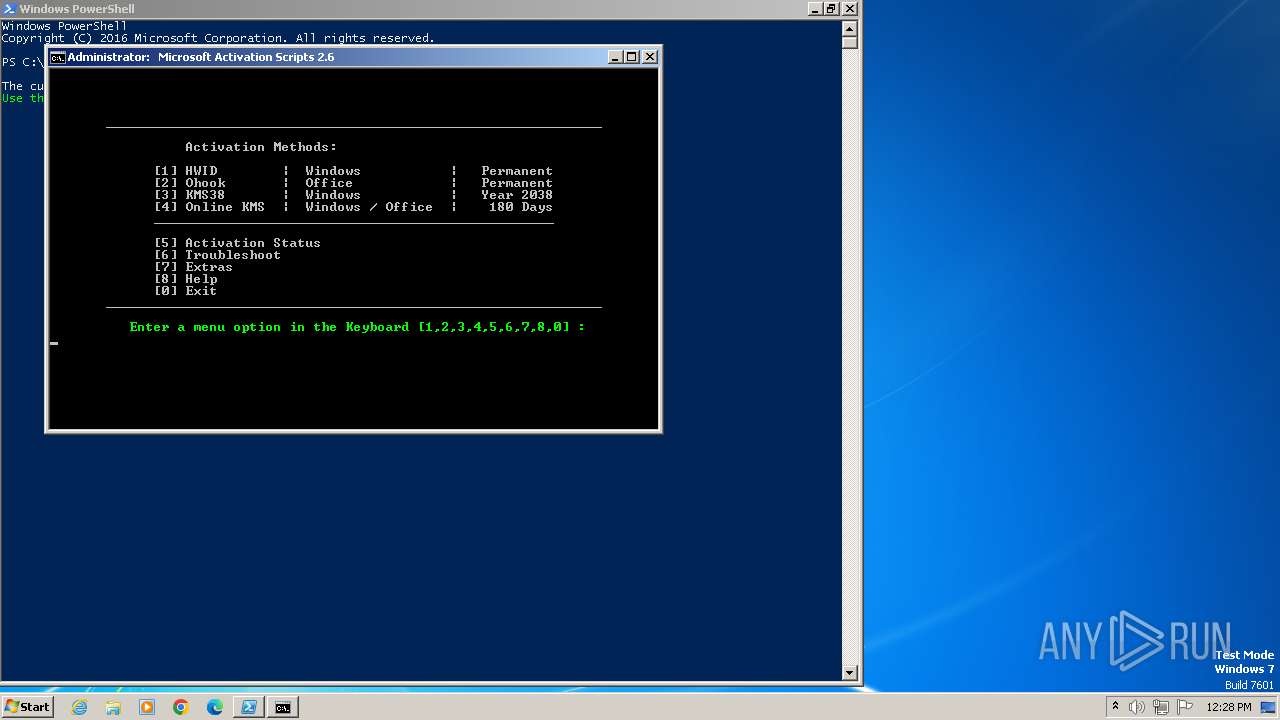1280x720 pixels.
Task: Open the Windows PowerShell window system menu icon
Action: tap(9, 9)
